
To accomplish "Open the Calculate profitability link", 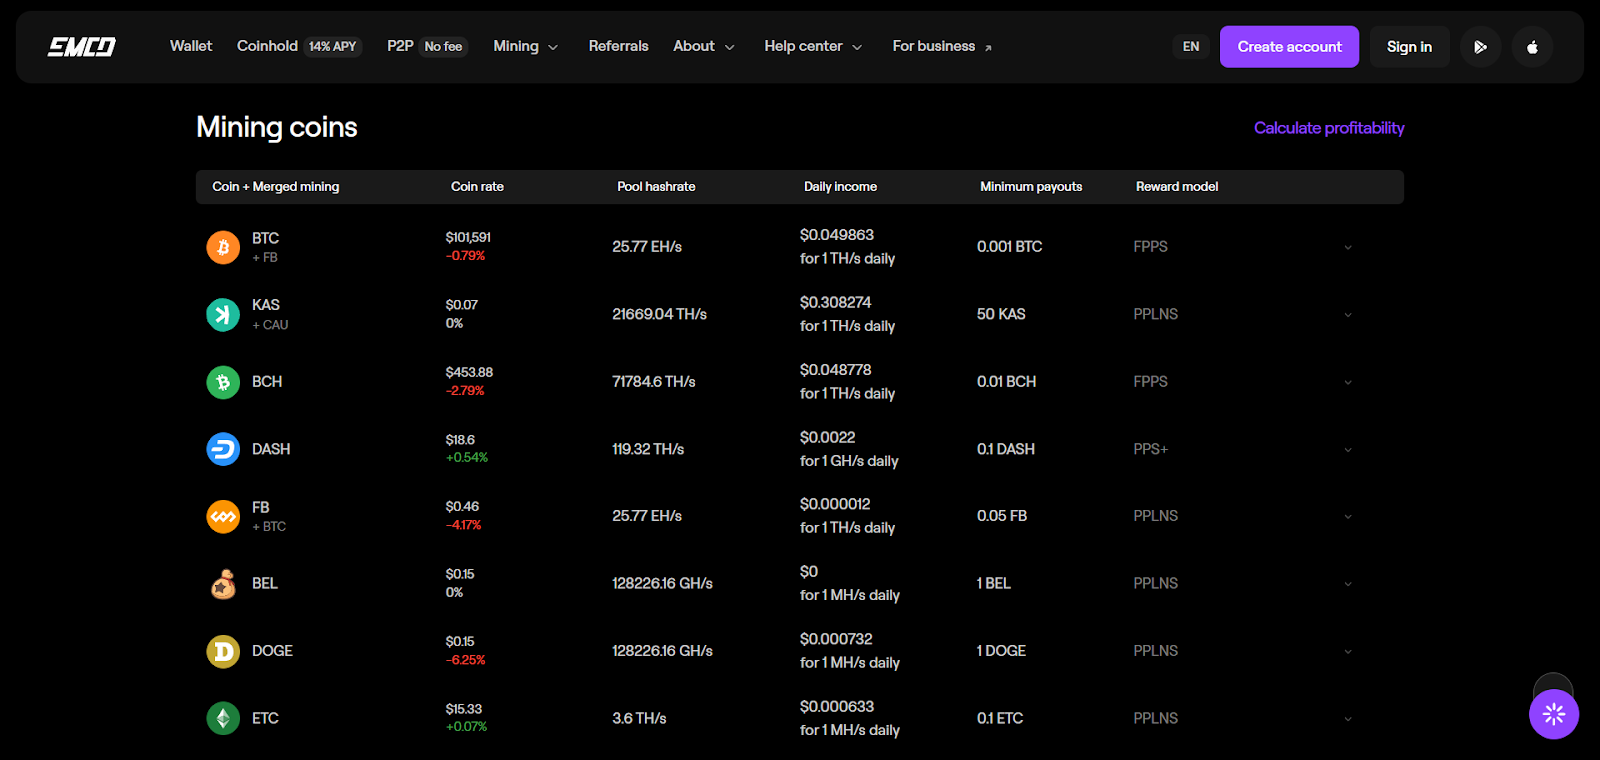I will click(x=1329, y=128).
